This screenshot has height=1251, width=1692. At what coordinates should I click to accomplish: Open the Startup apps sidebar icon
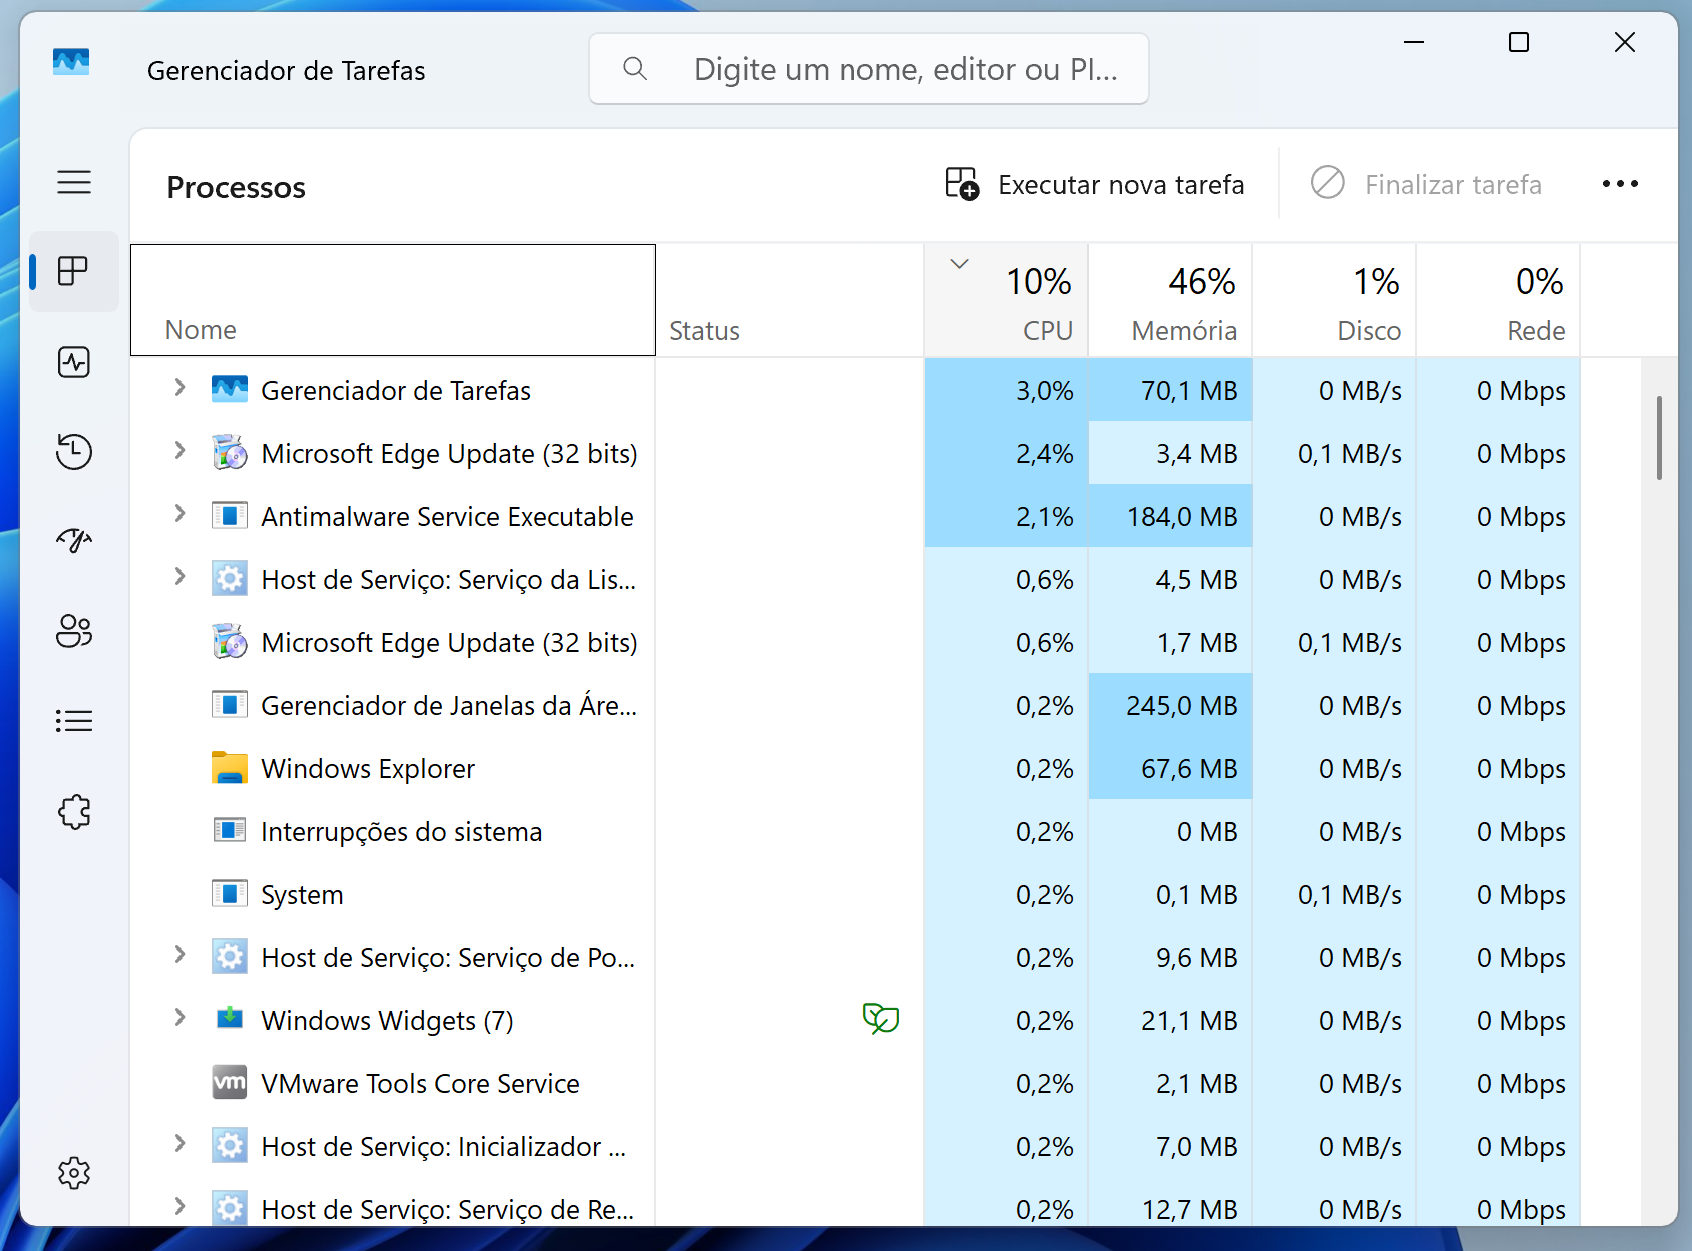74,541
